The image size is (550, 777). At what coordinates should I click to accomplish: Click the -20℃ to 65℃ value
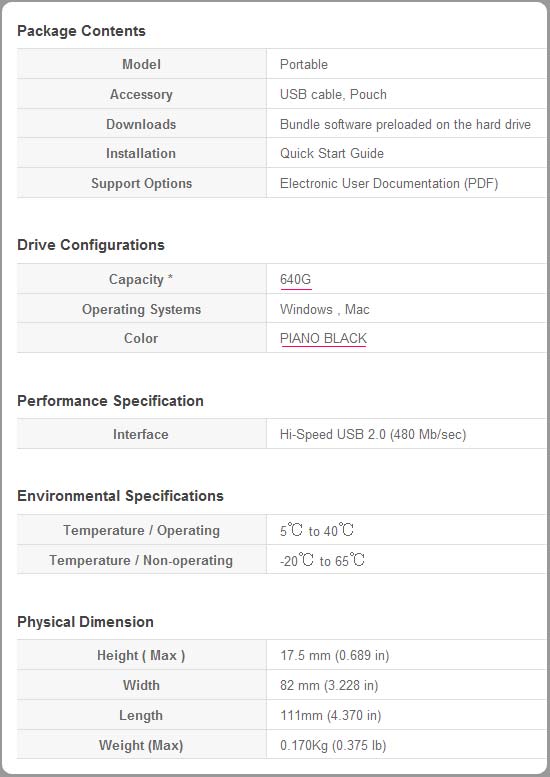[x=322, y=560]
